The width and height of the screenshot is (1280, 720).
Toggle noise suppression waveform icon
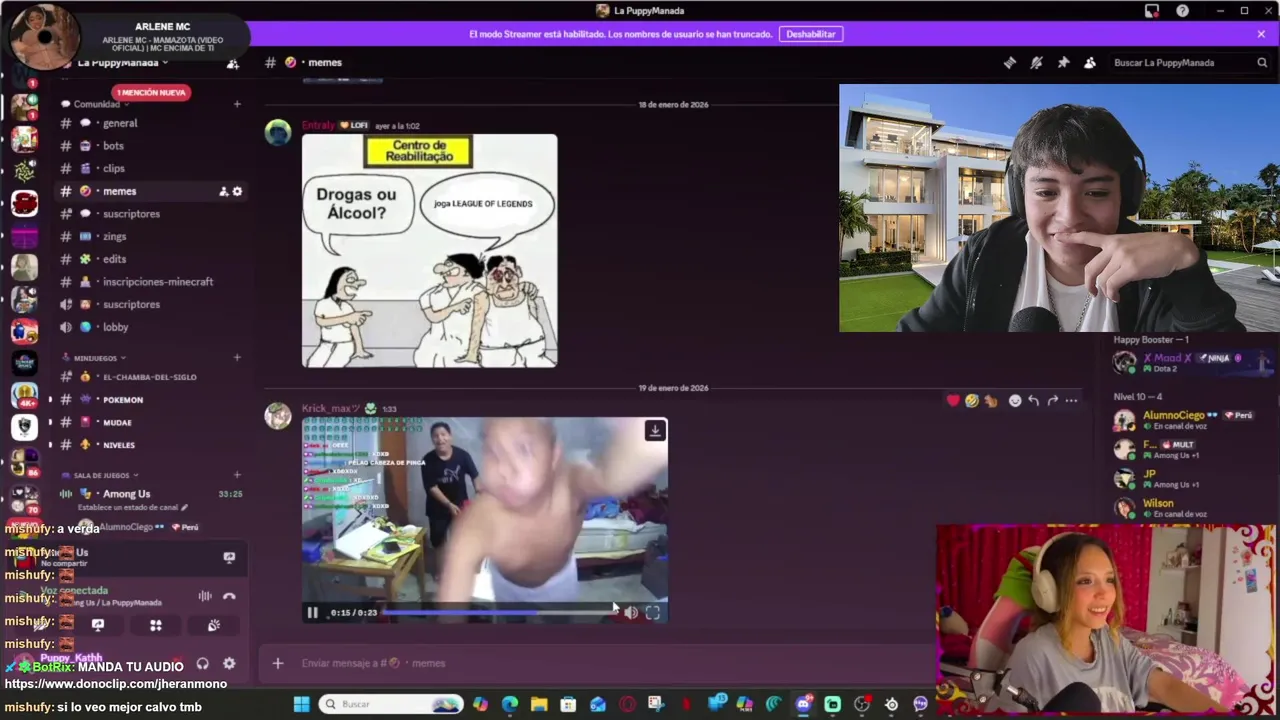point(205,596)
